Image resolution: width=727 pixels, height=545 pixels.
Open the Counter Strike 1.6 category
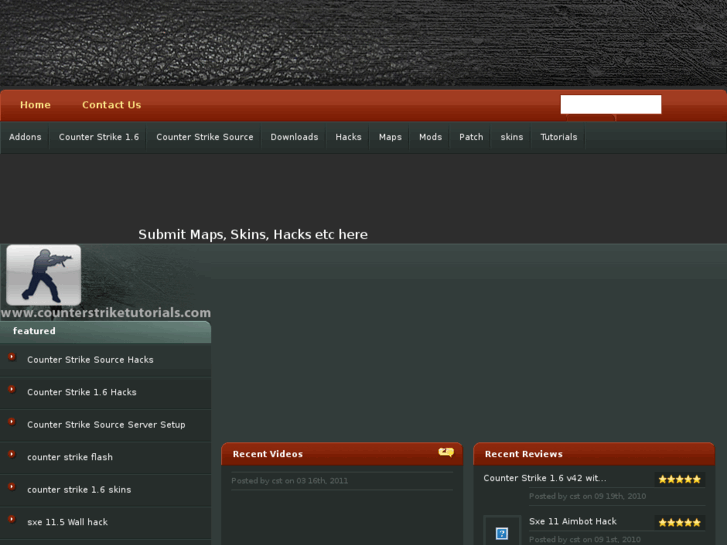[99, 137]
